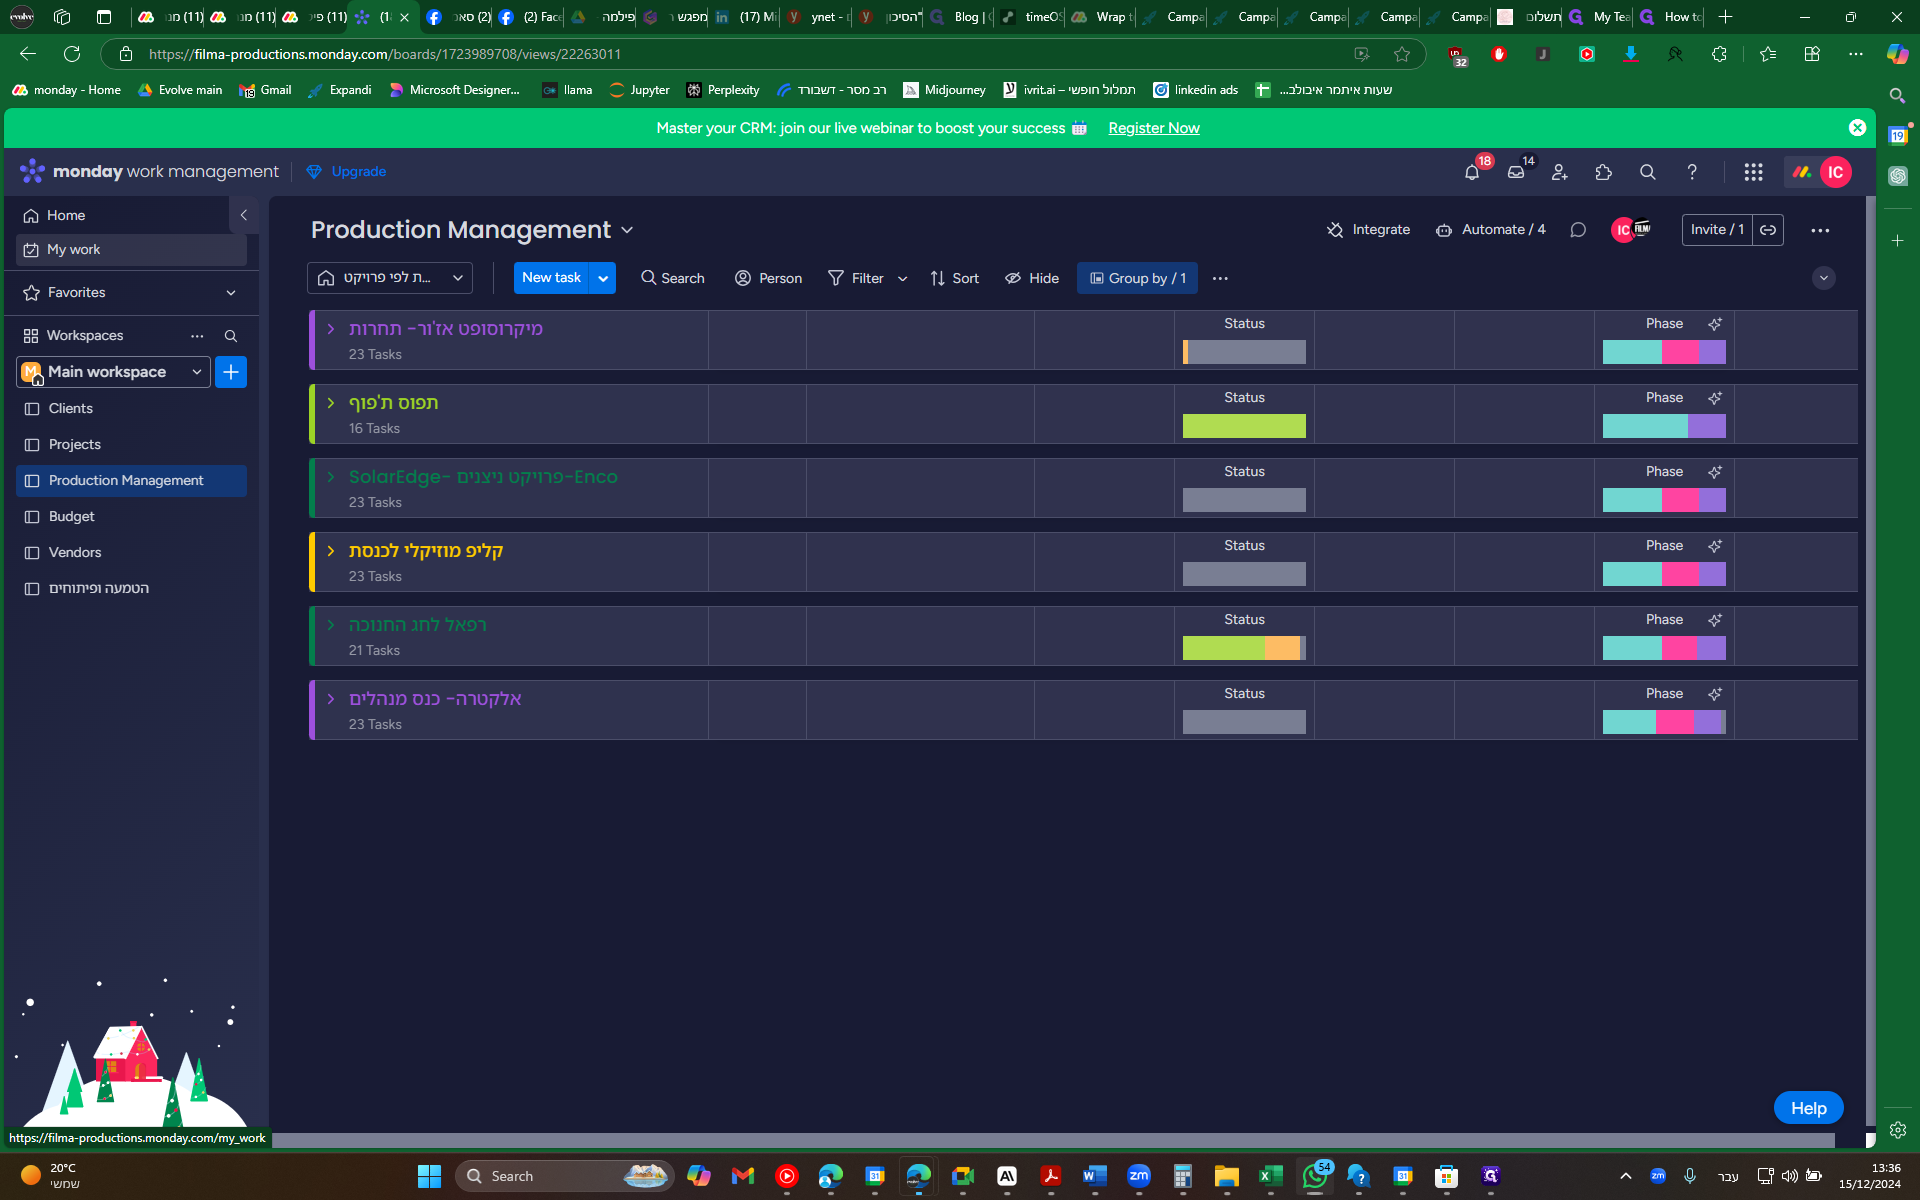Open the products switcher grid icon

click(1753, 172)
